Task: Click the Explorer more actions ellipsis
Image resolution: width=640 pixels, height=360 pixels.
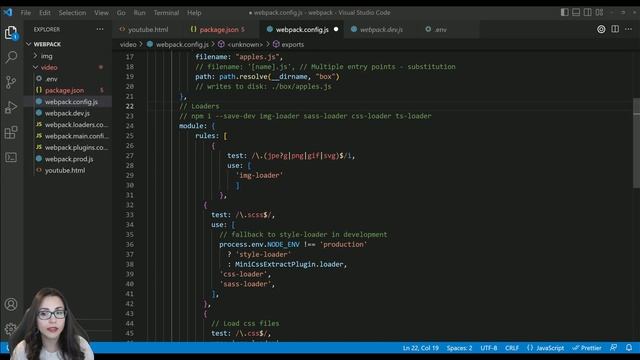Action: tap(100, 29)
